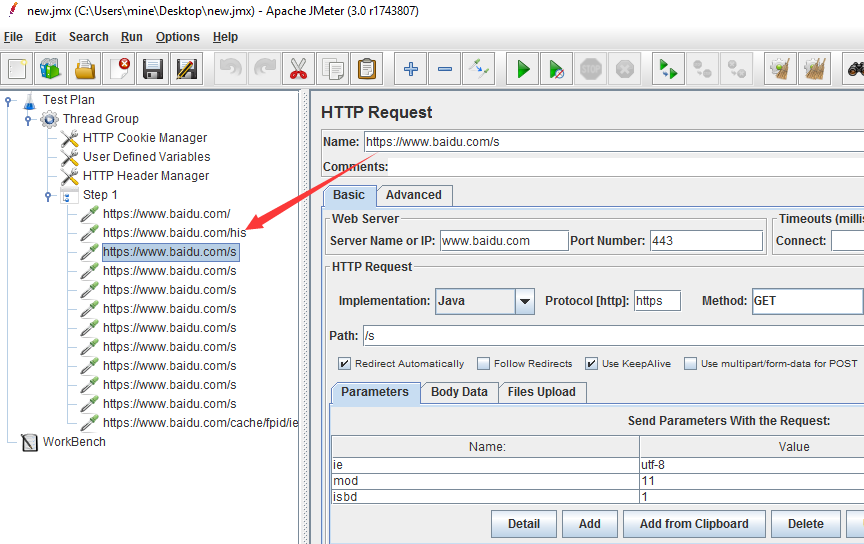Enable the Follow Redirects checkbox
The height and width of the screenshot is (544, 864).
[483, 363]
